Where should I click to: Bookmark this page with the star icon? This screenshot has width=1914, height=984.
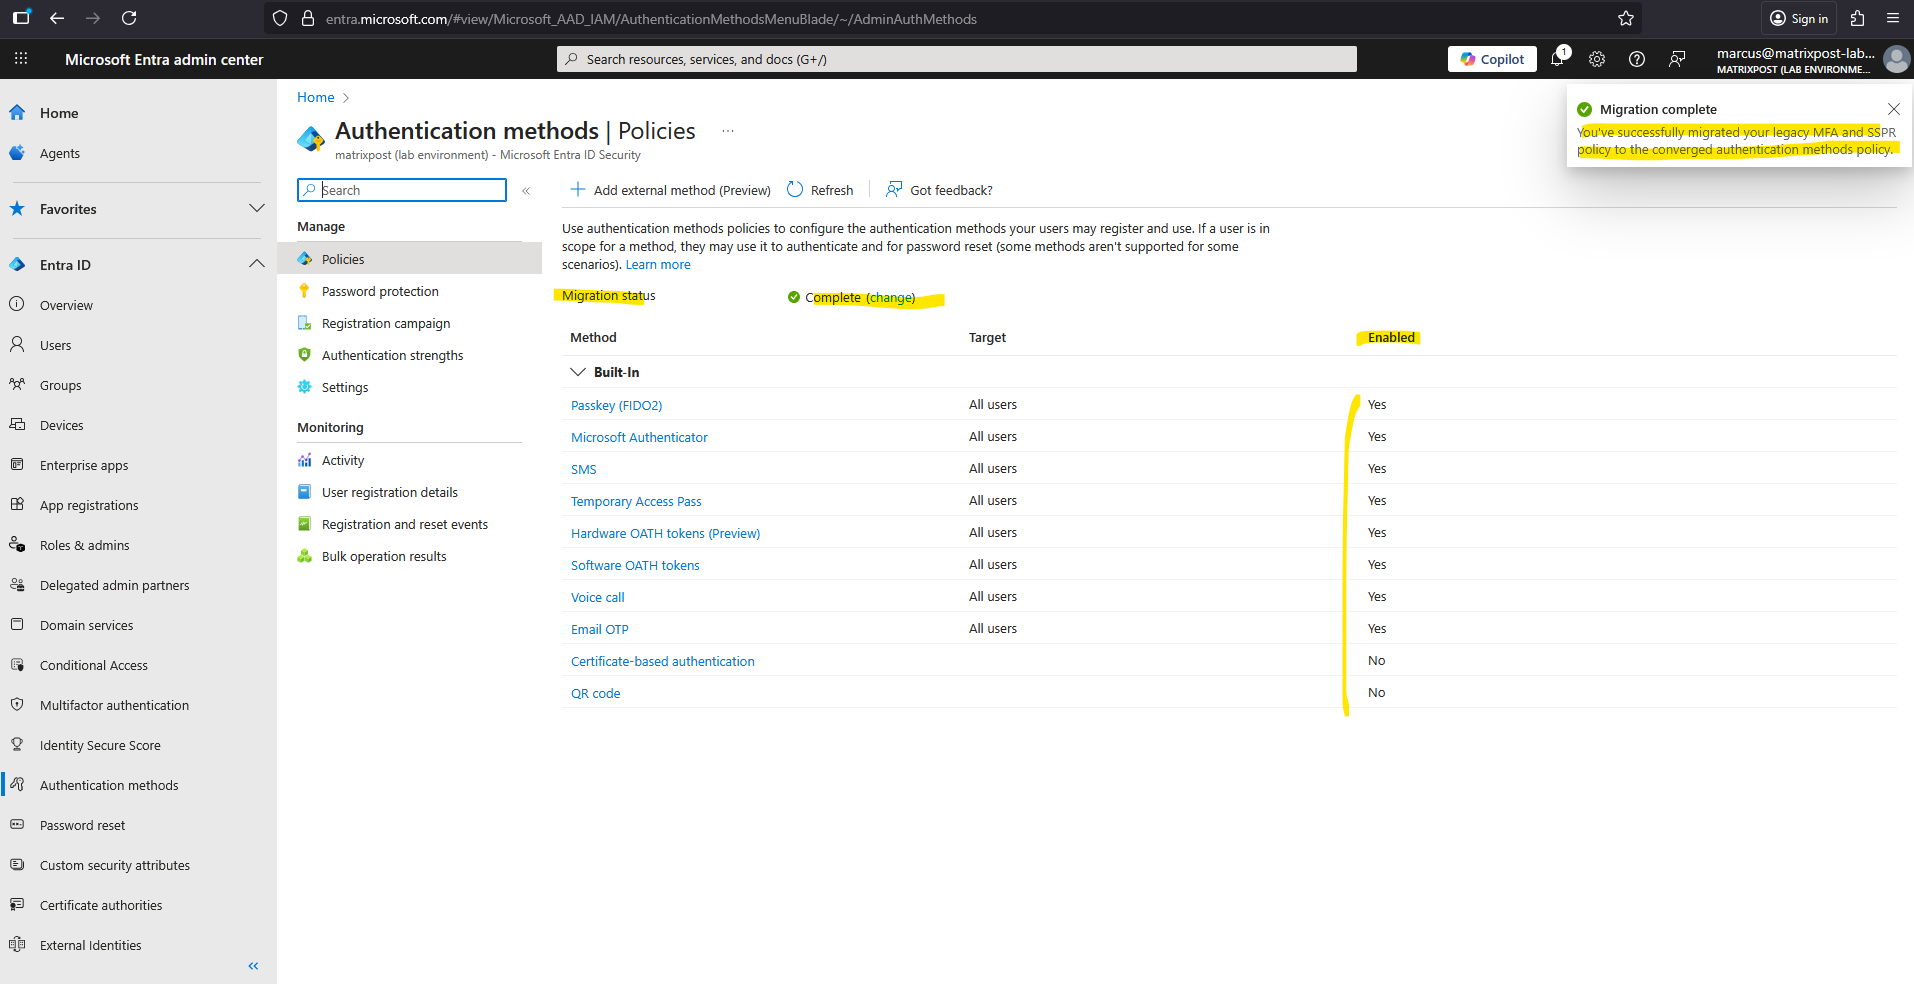[x=1626, y=18]
